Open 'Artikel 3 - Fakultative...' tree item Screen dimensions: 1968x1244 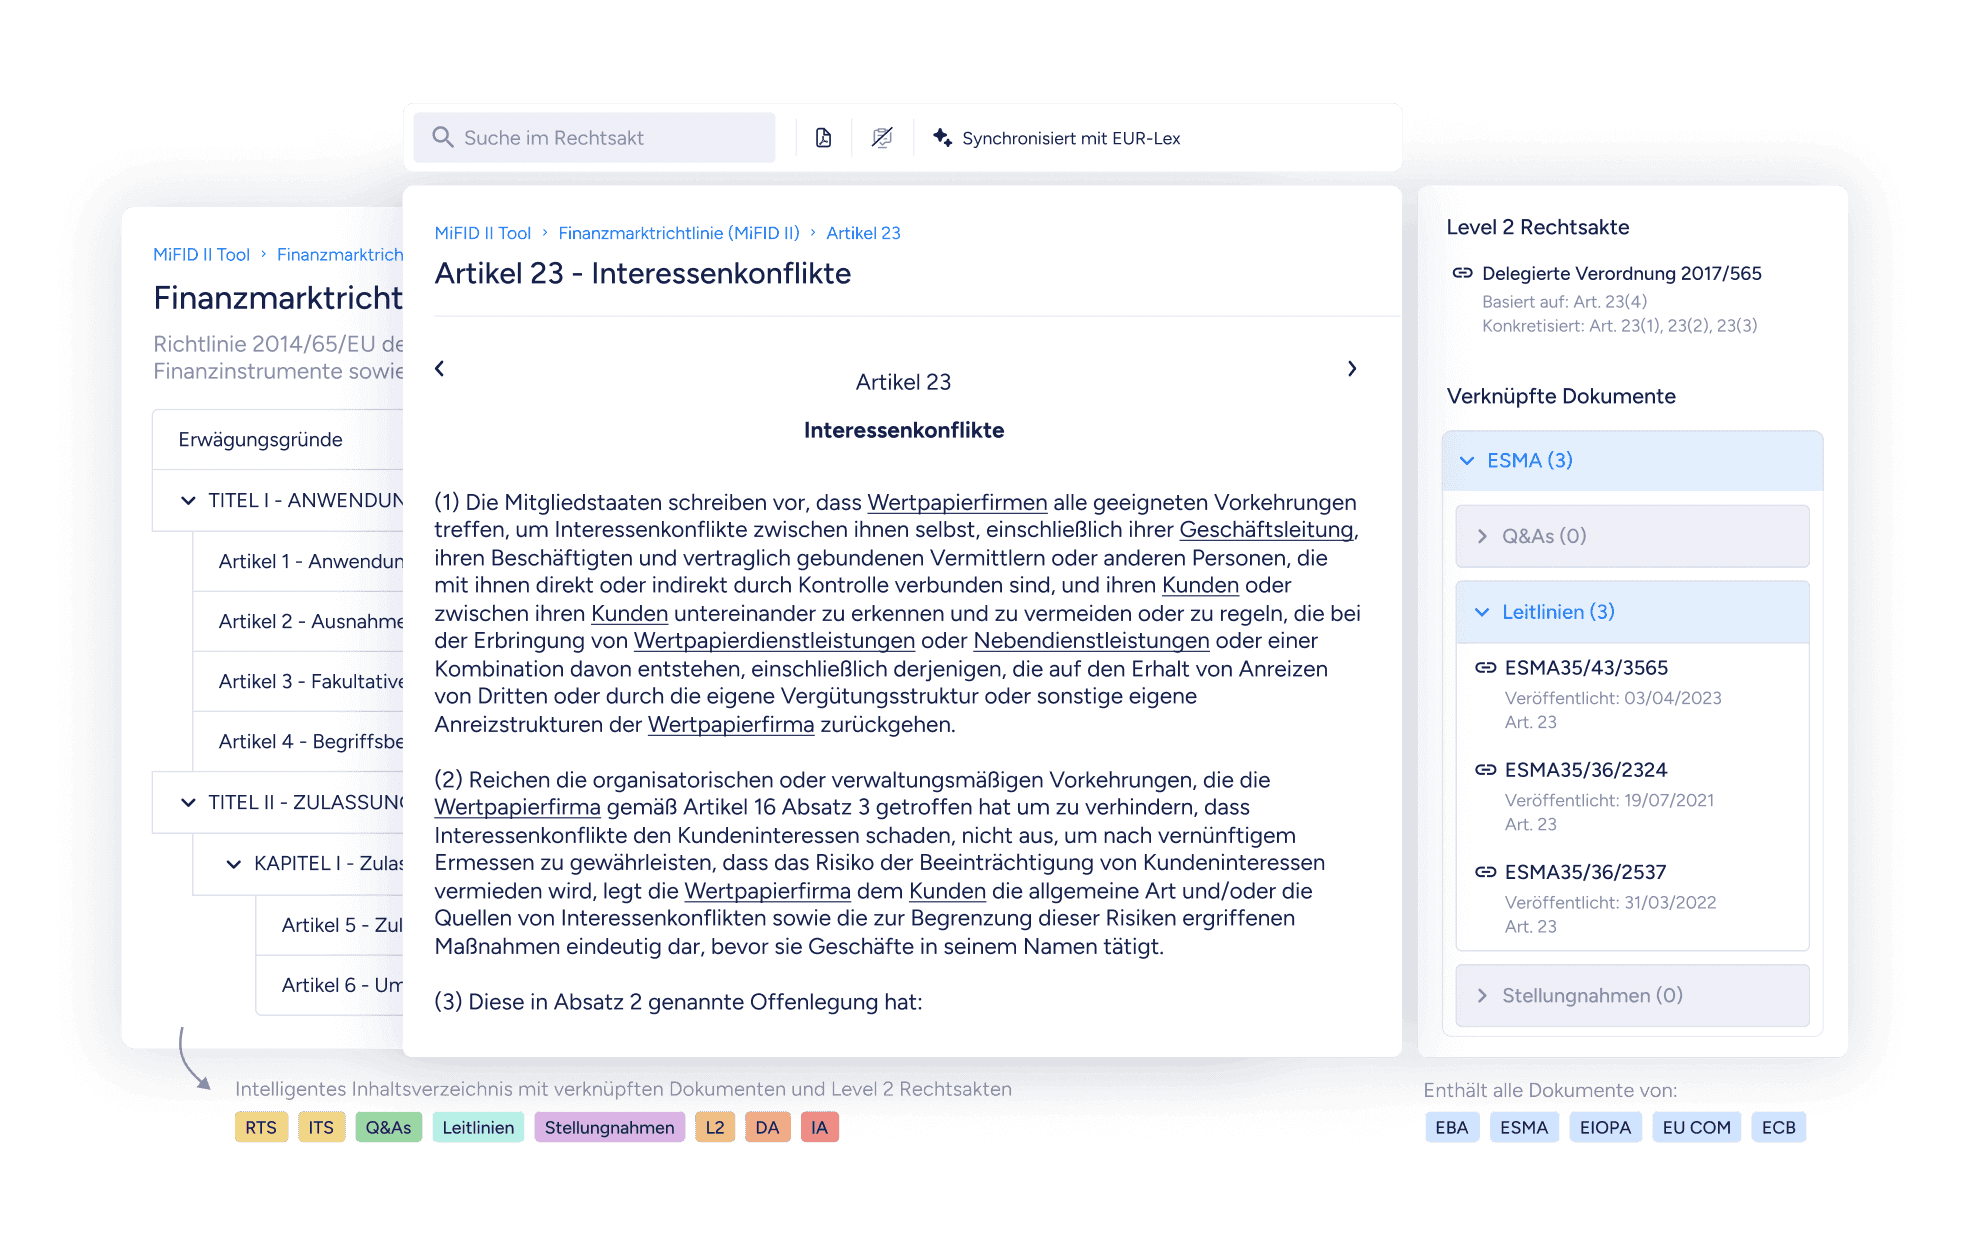(x=298, y=681)
